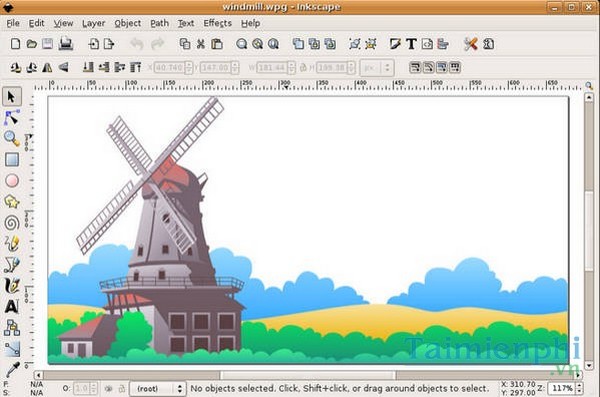The width and height of the screenshot is (600, 397).
Task: Toggle current layer visibility eye
Action: click(109, 389)
